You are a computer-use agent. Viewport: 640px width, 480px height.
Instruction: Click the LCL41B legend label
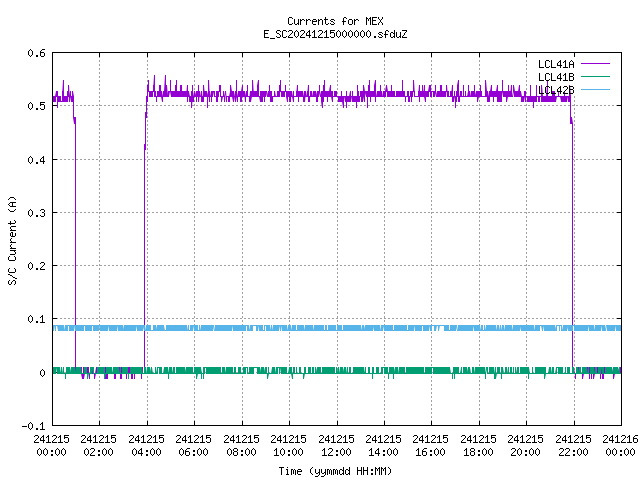coord(556,77)
